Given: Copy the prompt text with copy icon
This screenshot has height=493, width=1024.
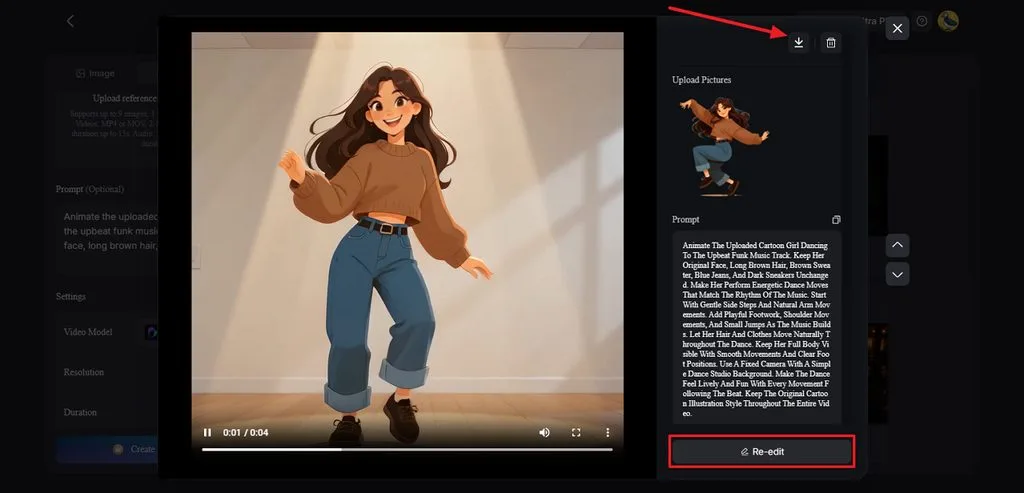Looking at the screenshot, I should [836, 220].
